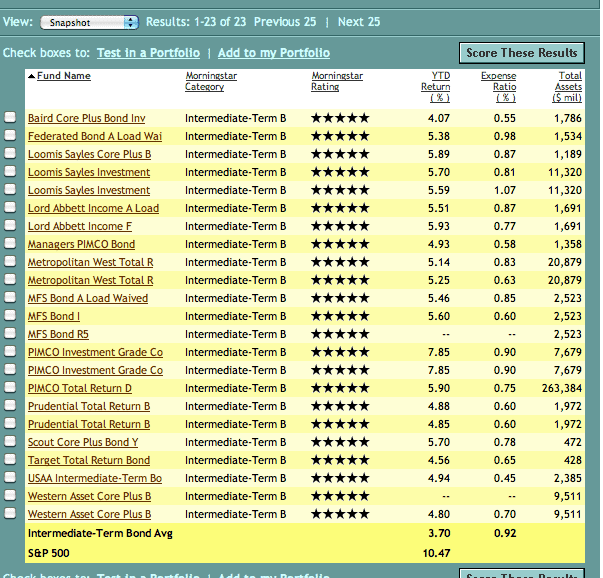The height and width of the screenshot is (578, 603).
Task: Select Intermediate-Term Bond Avg row label
Action: [100, 533]
